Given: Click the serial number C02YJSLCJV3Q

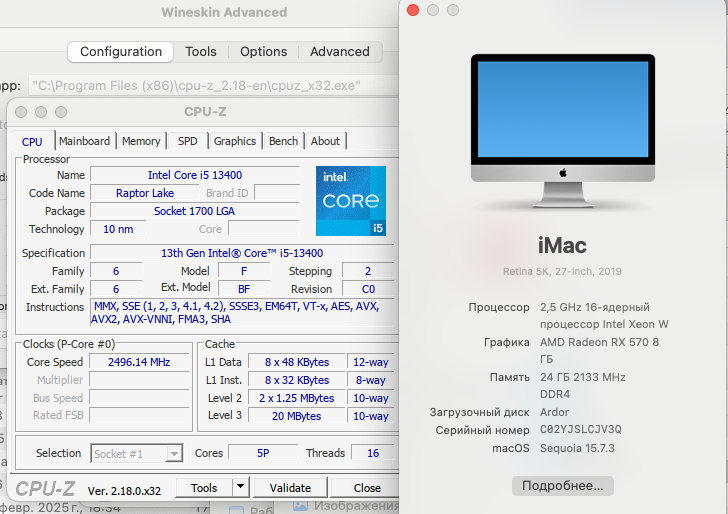Looking at the screenshot, I should click(580, 429).
